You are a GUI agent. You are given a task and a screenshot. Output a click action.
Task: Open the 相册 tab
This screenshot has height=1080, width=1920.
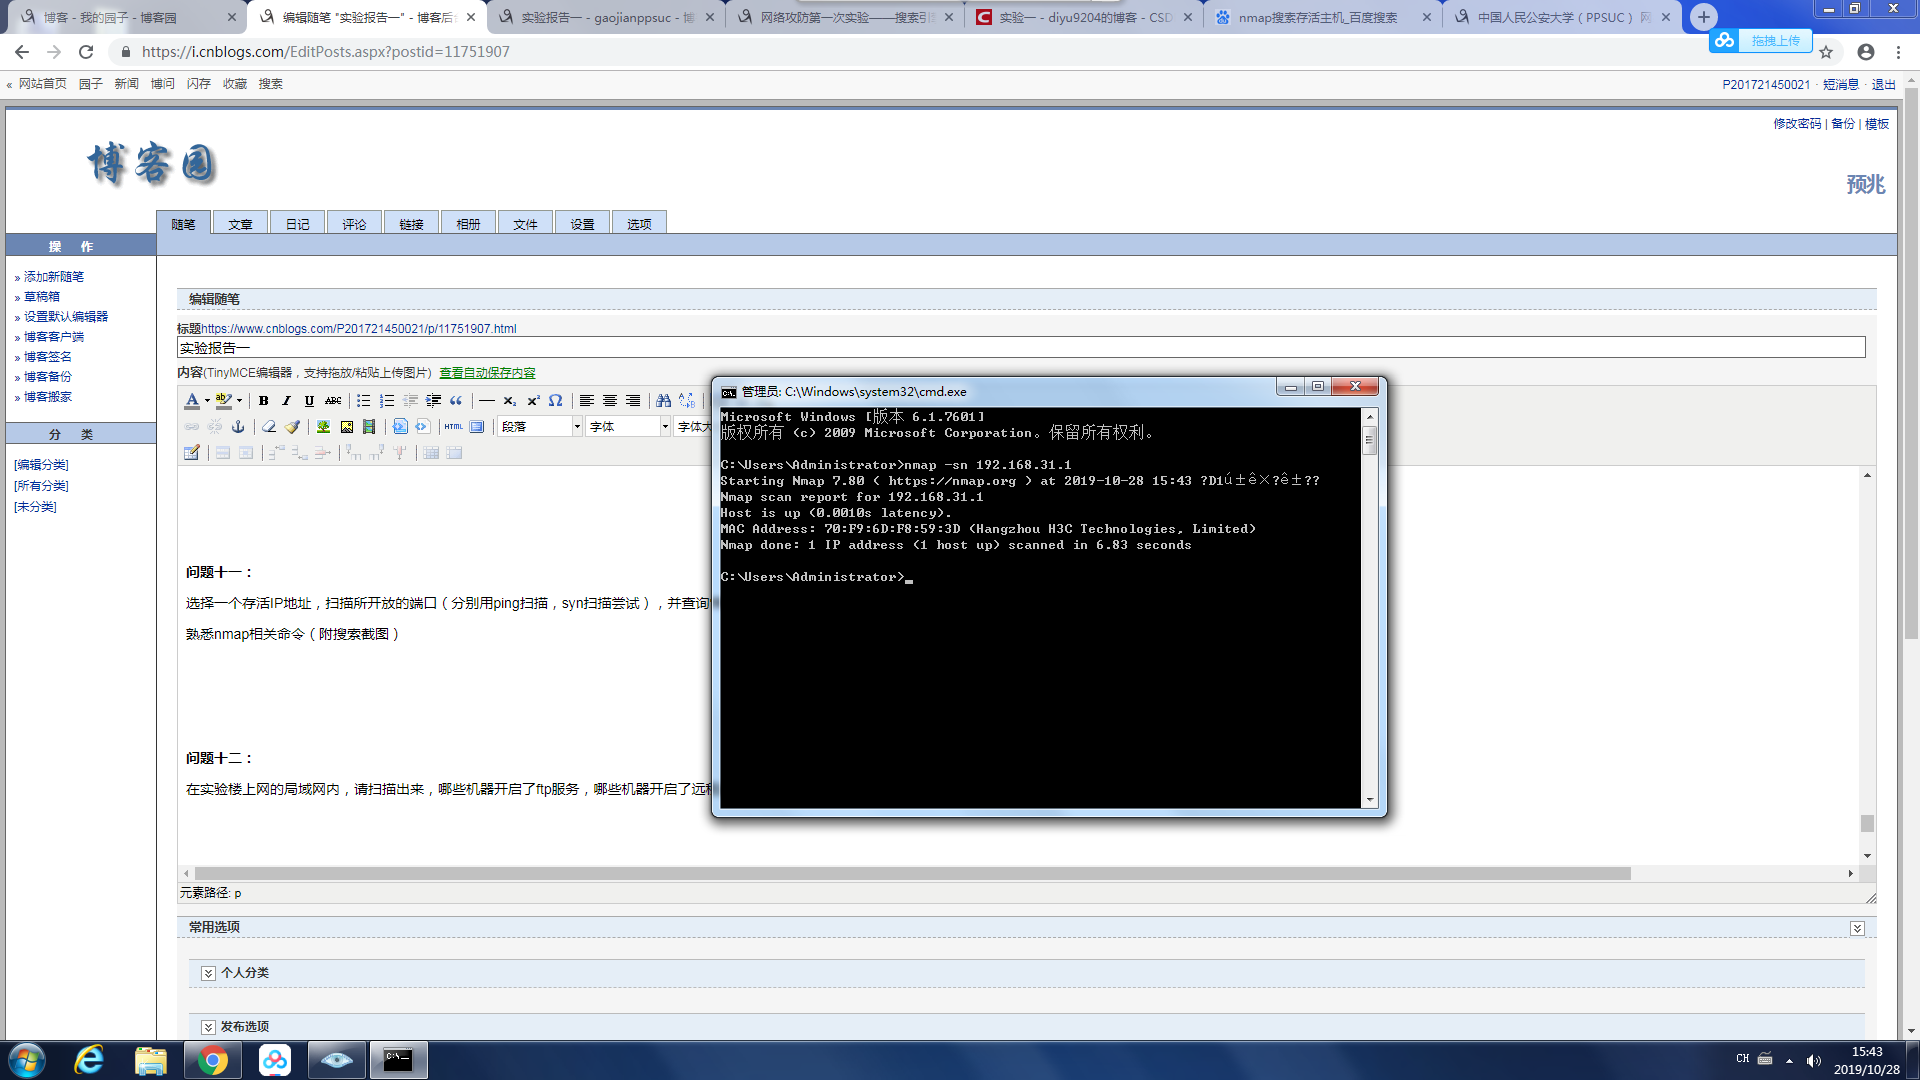(x=468, y=224)
